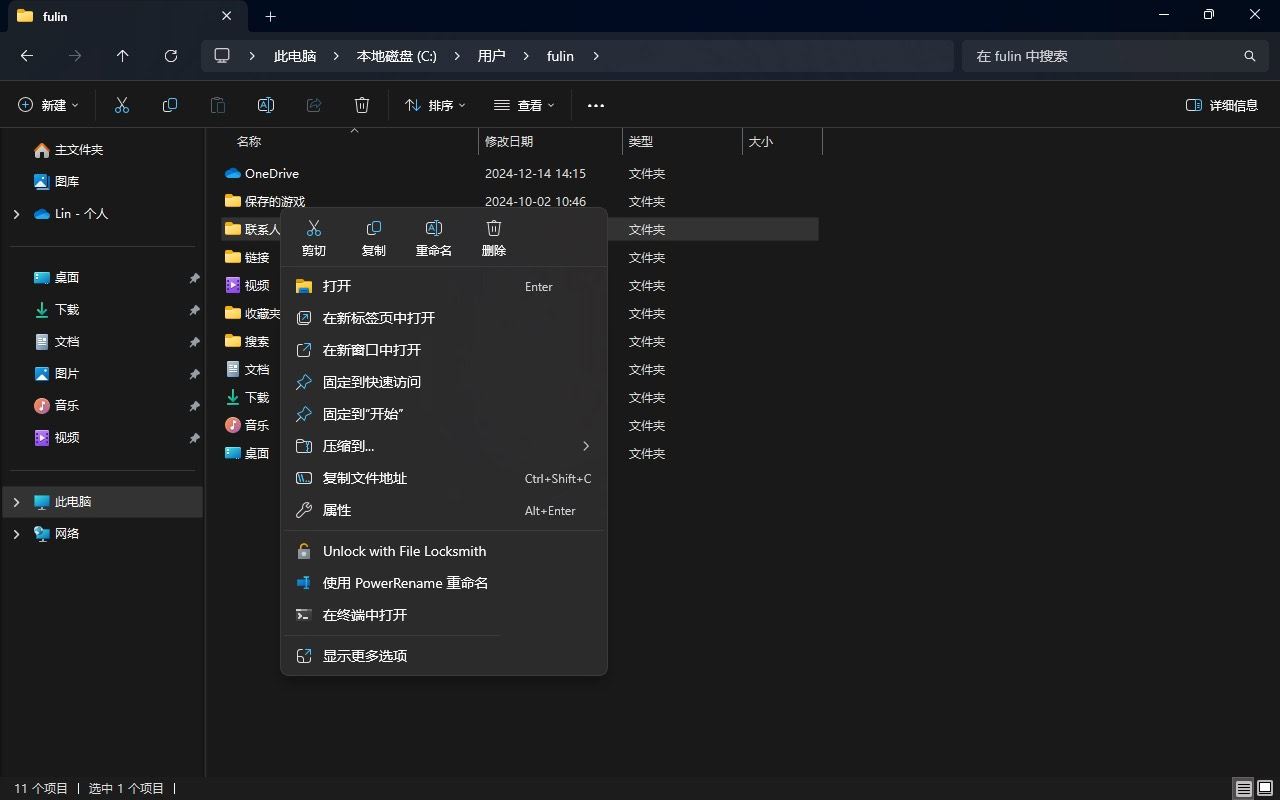Click the Refresh icon in the address bar

(x=170, y=56)
